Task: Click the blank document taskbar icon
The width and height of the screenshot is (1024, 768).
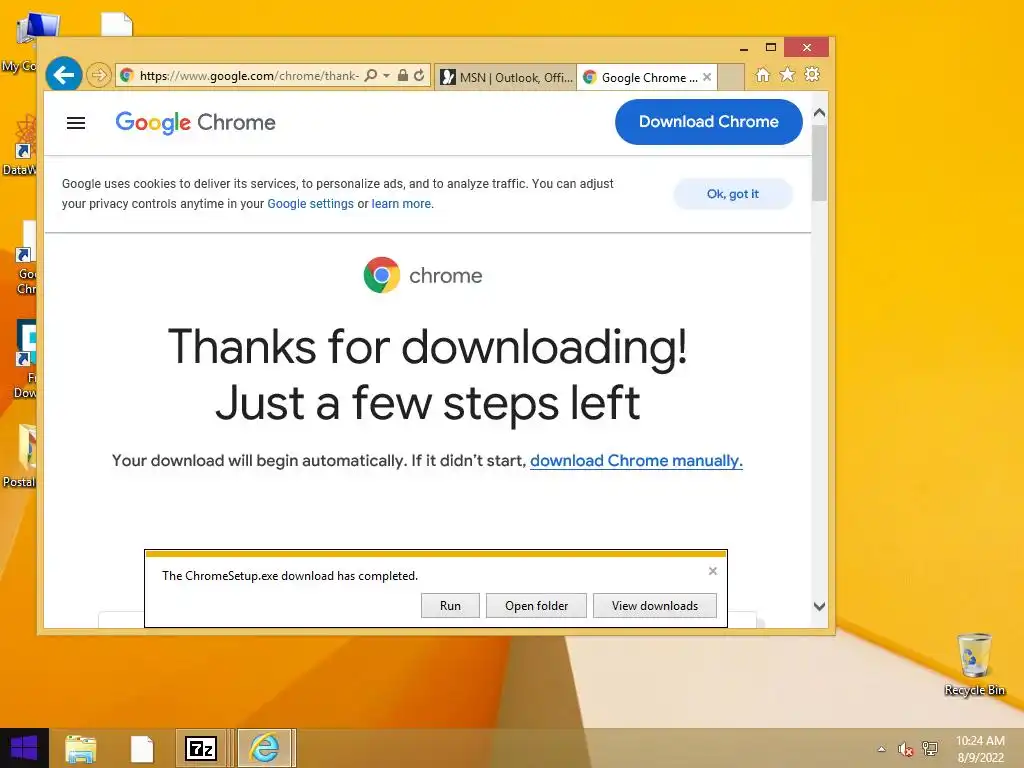Action: [142, 748]
